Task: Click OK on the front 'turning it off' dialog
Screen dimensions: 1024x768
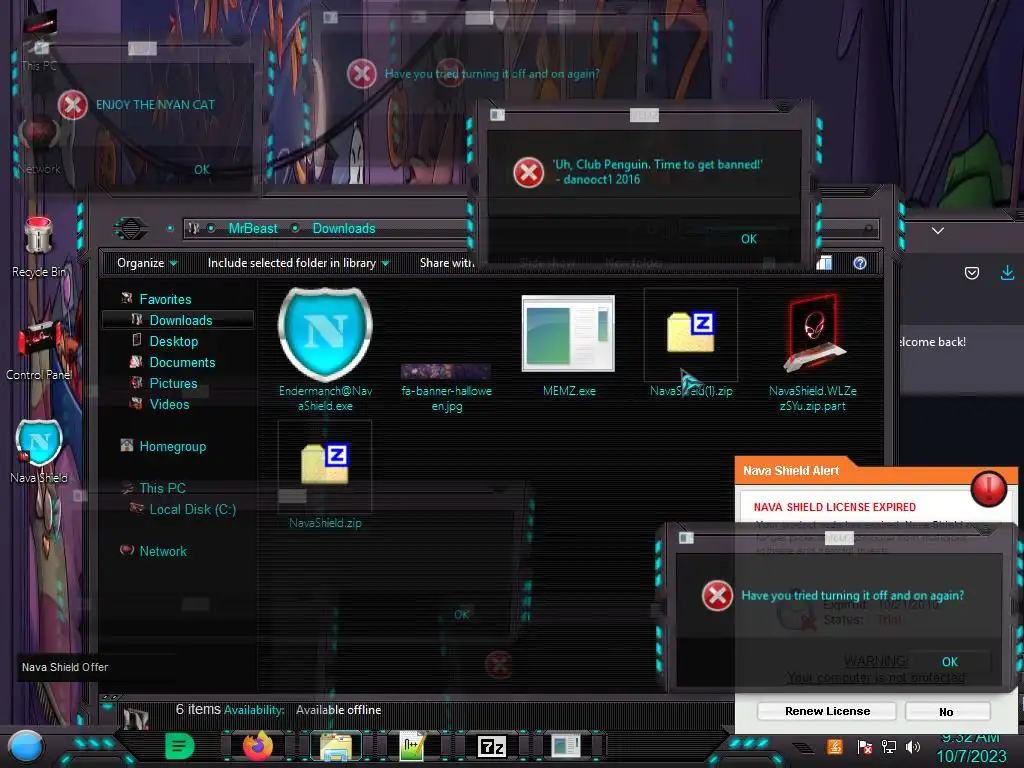Action: point(950,662)
